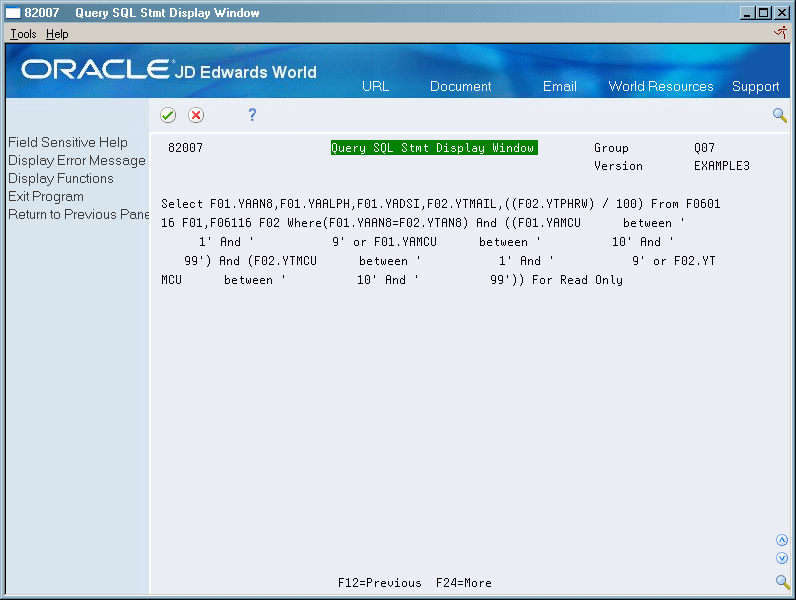The width and height of the screenshot is (796, 600).
Task: Click the red icon in the menu bar corner
Action: click(781, 33)
